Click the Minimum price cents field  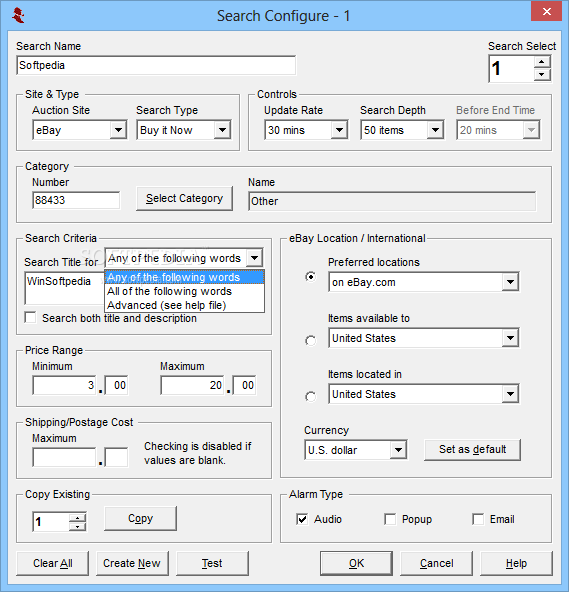[x=116, y=385]
